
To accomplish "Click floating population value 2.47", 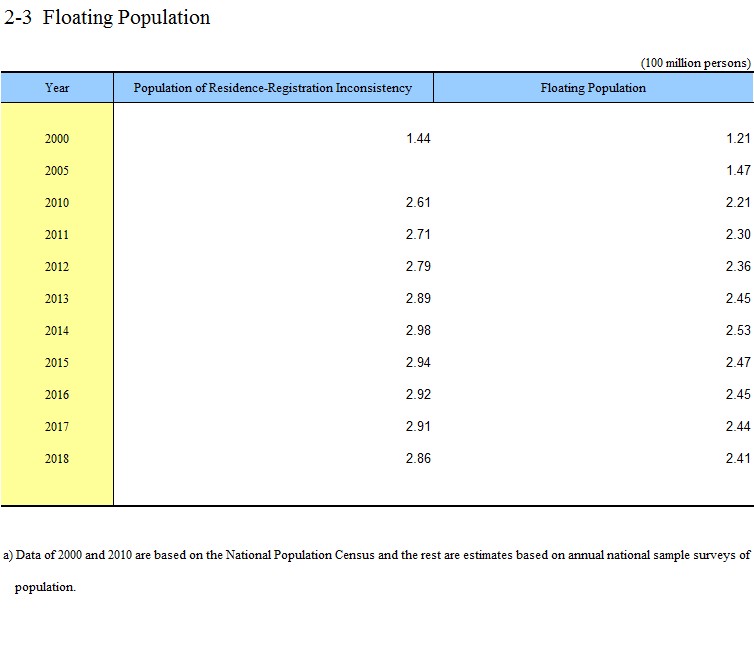I will pyautogui.click(x=738, y=363).
